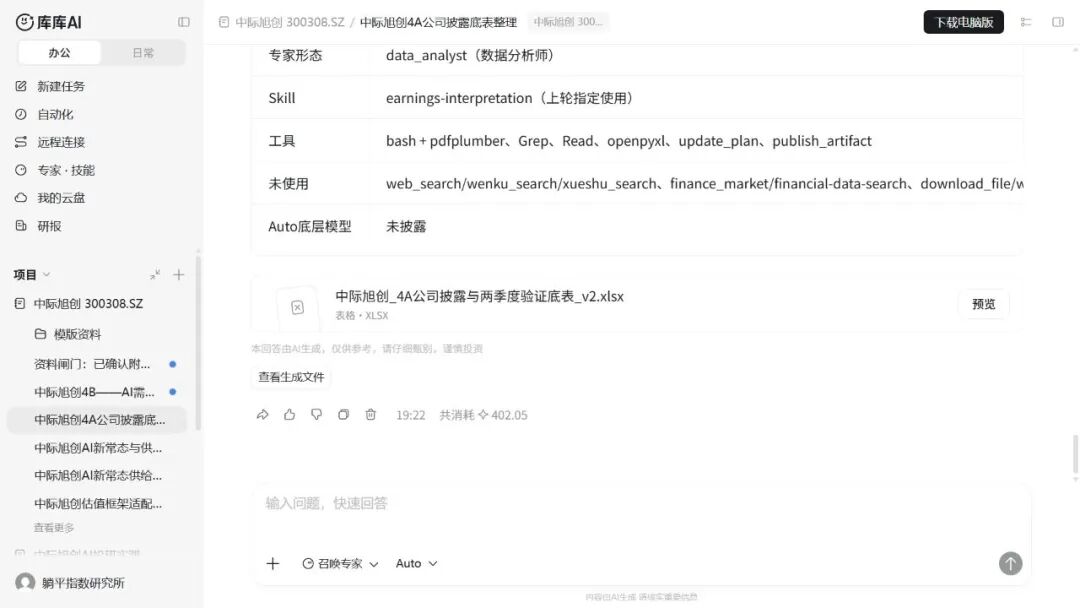This screenshot has height=608, width=1080.
Task: Toggle the right side panel icon
Action: (x=1058, y=22)
